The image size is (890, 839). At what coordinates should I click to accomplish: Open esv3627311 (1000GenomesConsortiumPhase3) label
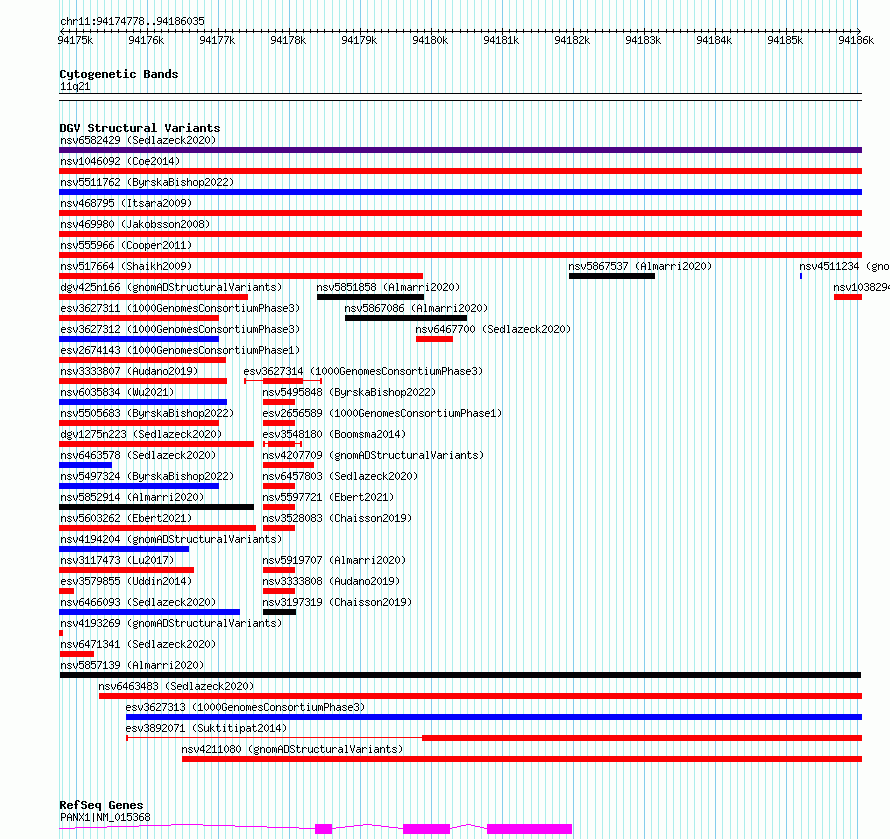pos(180,308)
